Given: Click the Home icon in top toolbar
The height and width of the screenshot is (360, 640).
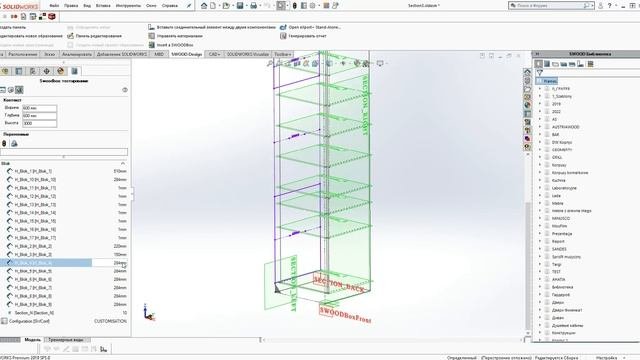Looking at the screenshot, I should click(x=204, y=6).
